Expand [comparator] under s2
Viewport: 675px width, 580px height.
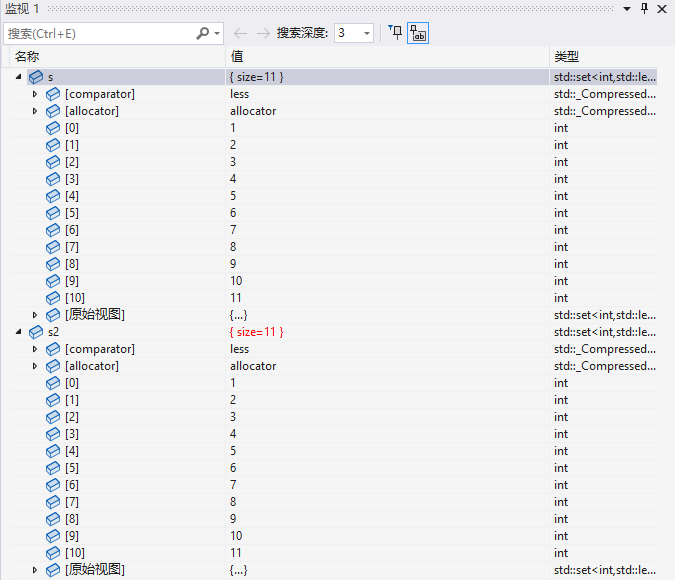tap(35, 349)
